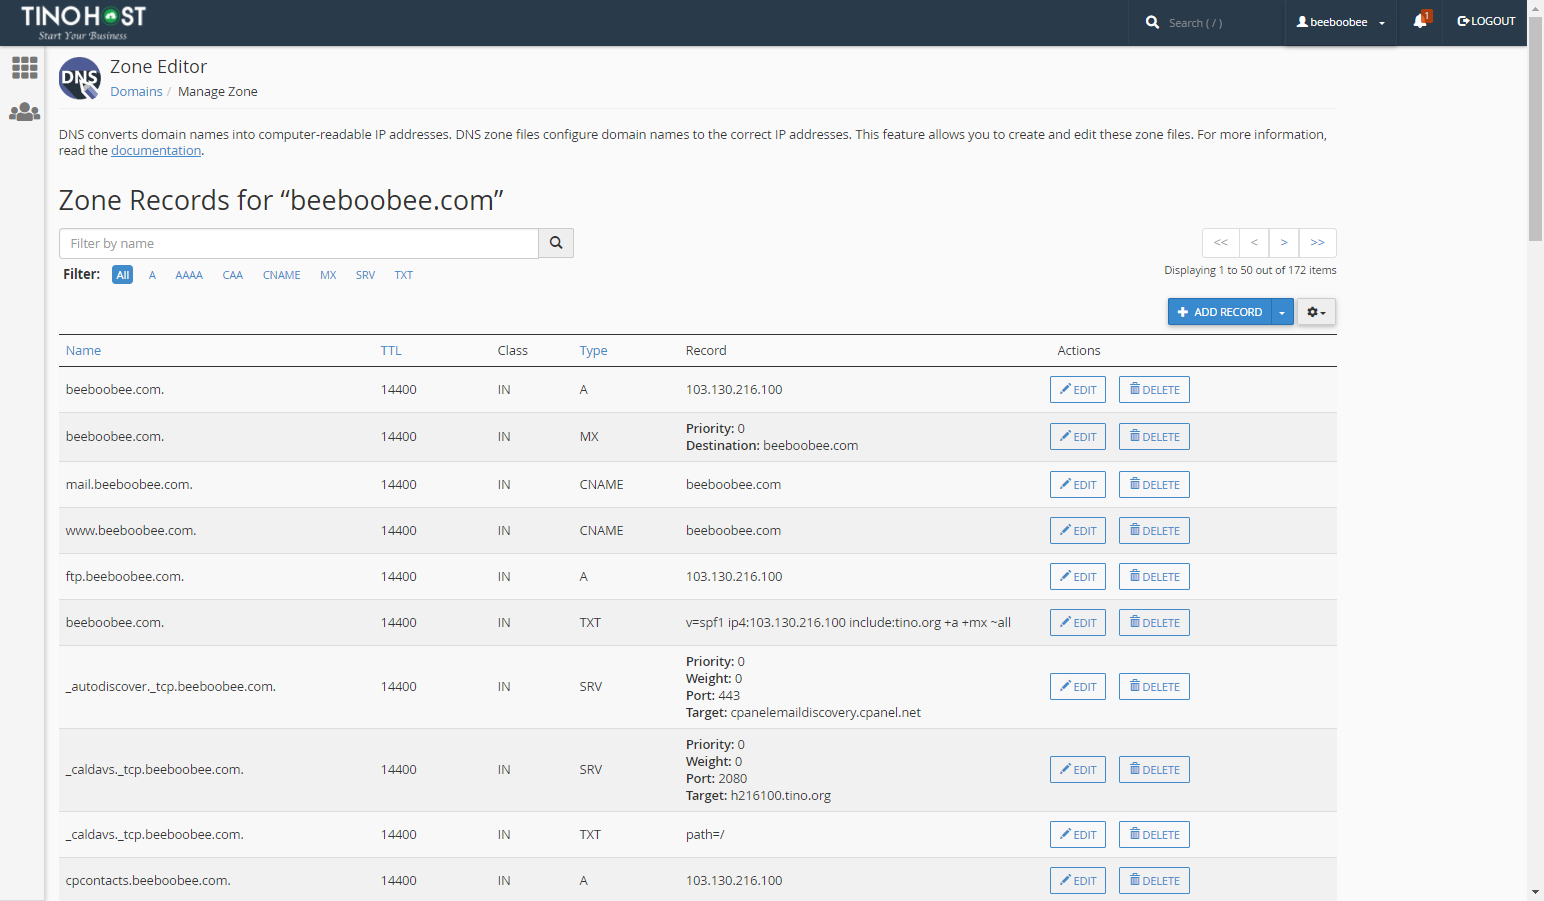Go to previous page of records
The height and width of the screenshot is (901, 1544).
pos(1254,243)
